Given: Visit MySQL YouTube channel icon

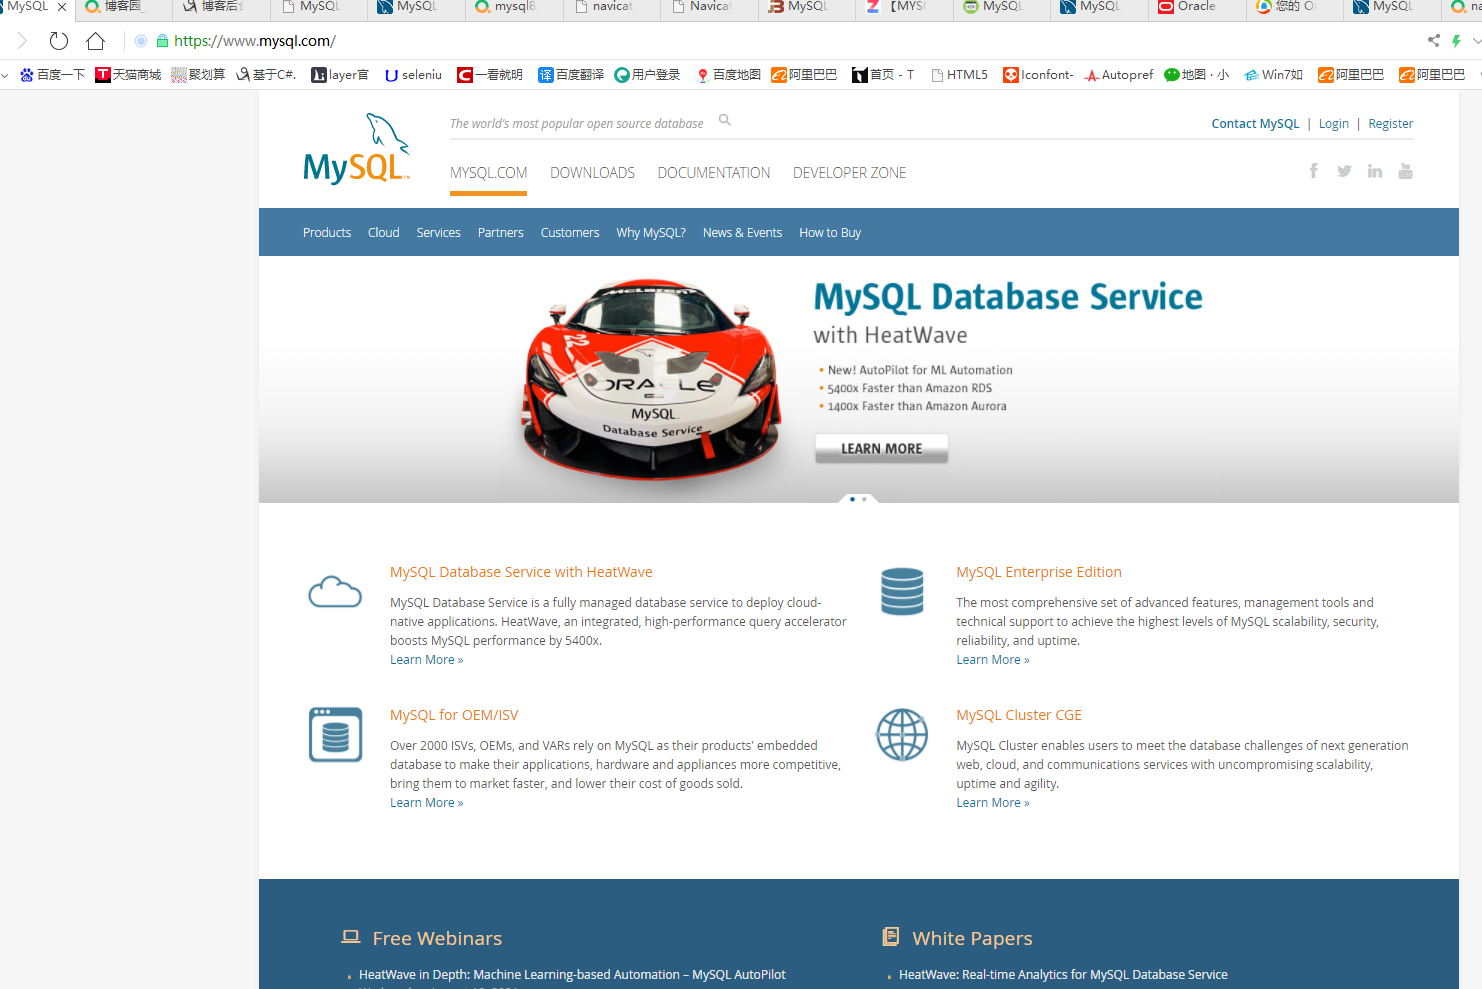Looking at the screenshot, I should point(1405,171).
